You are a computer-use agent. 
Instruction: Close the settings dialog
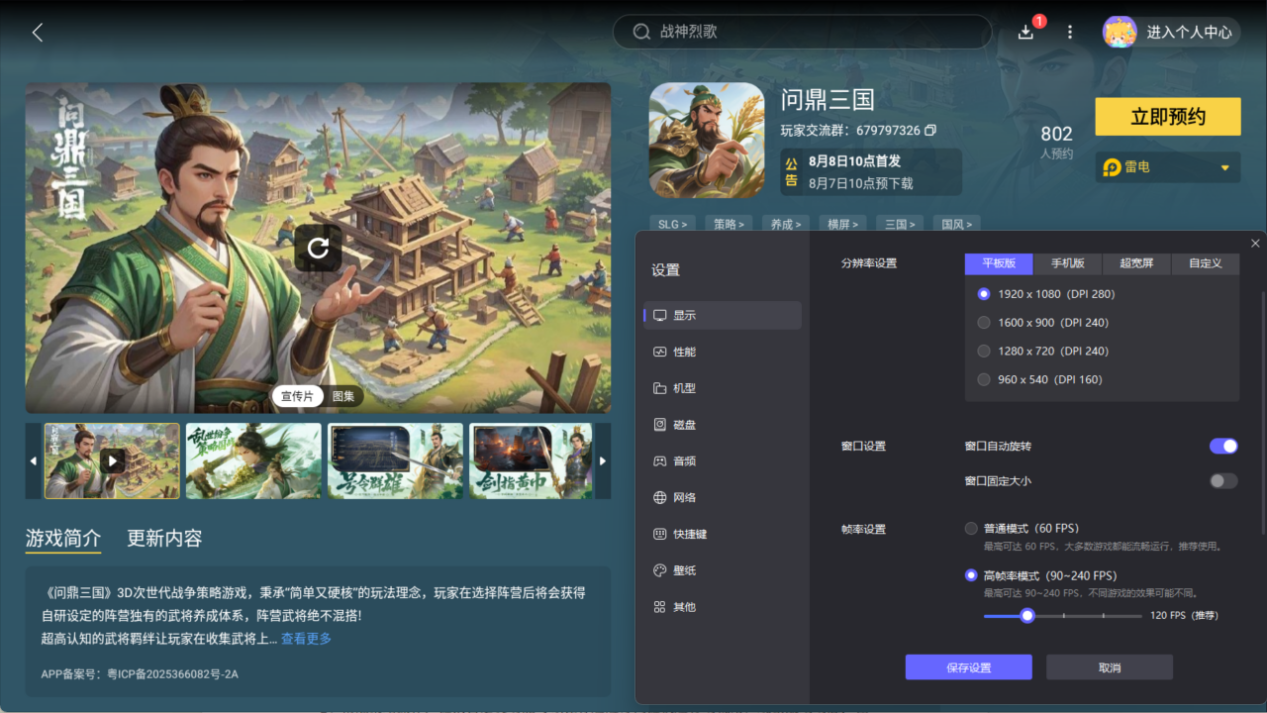click(1255, 243)
